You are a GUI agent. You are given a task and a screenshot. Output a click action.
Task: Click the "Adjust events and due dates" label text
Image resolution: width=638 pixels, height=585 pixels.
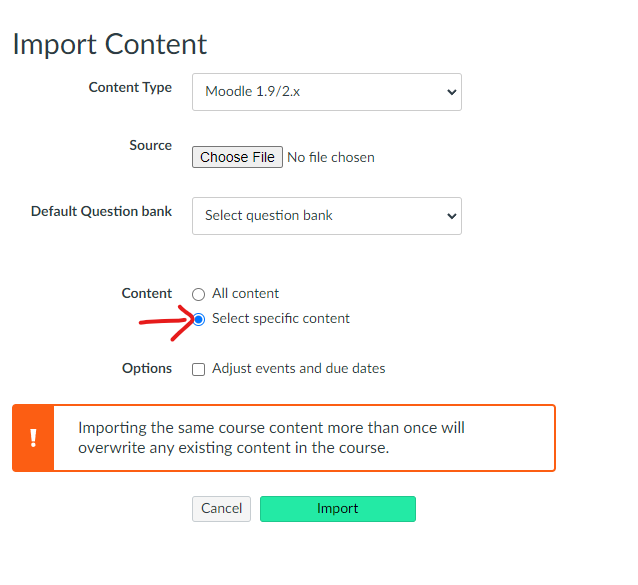click(x=298, y=369)
